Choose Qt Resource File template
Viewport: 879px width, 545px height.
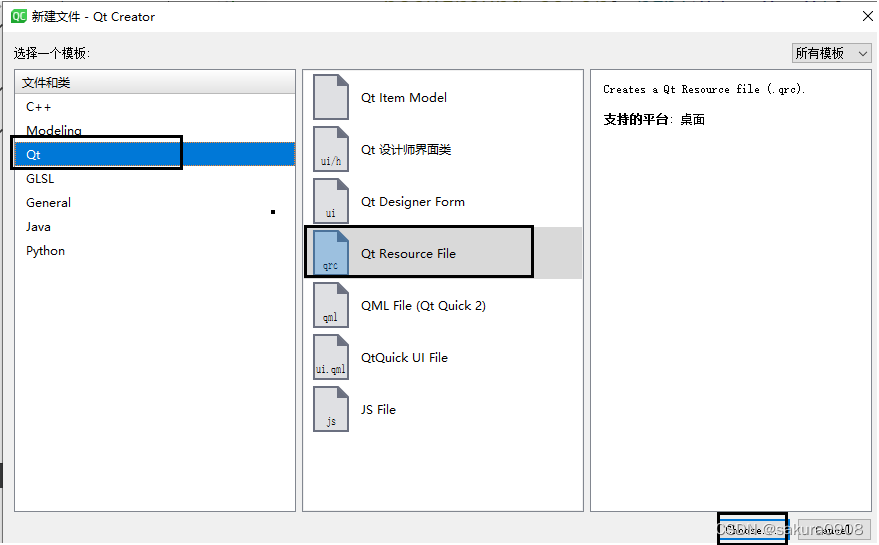(x=443, y=253)
